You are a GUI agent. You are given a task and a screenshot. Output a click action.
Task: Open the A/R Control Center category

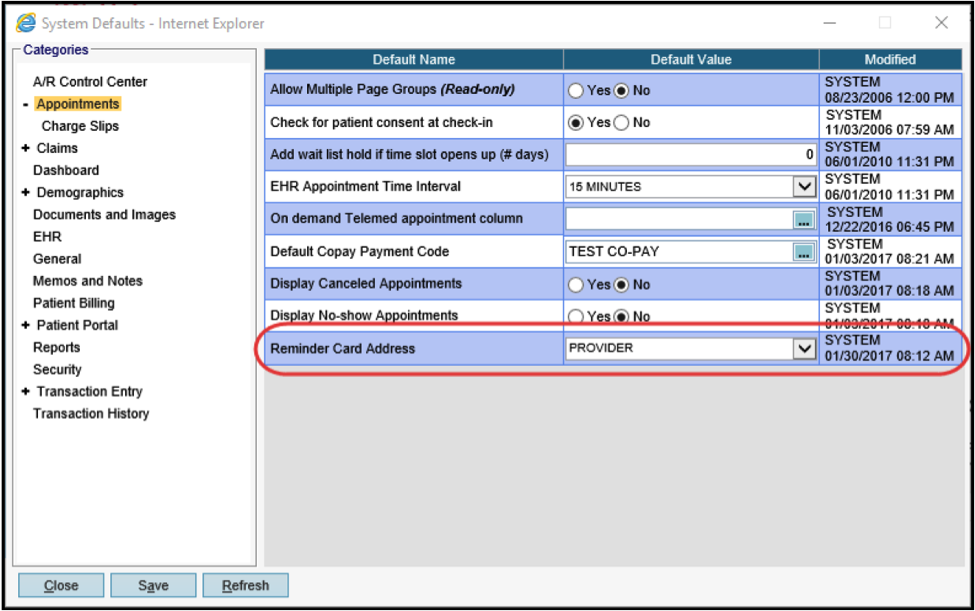click(90, 82)
